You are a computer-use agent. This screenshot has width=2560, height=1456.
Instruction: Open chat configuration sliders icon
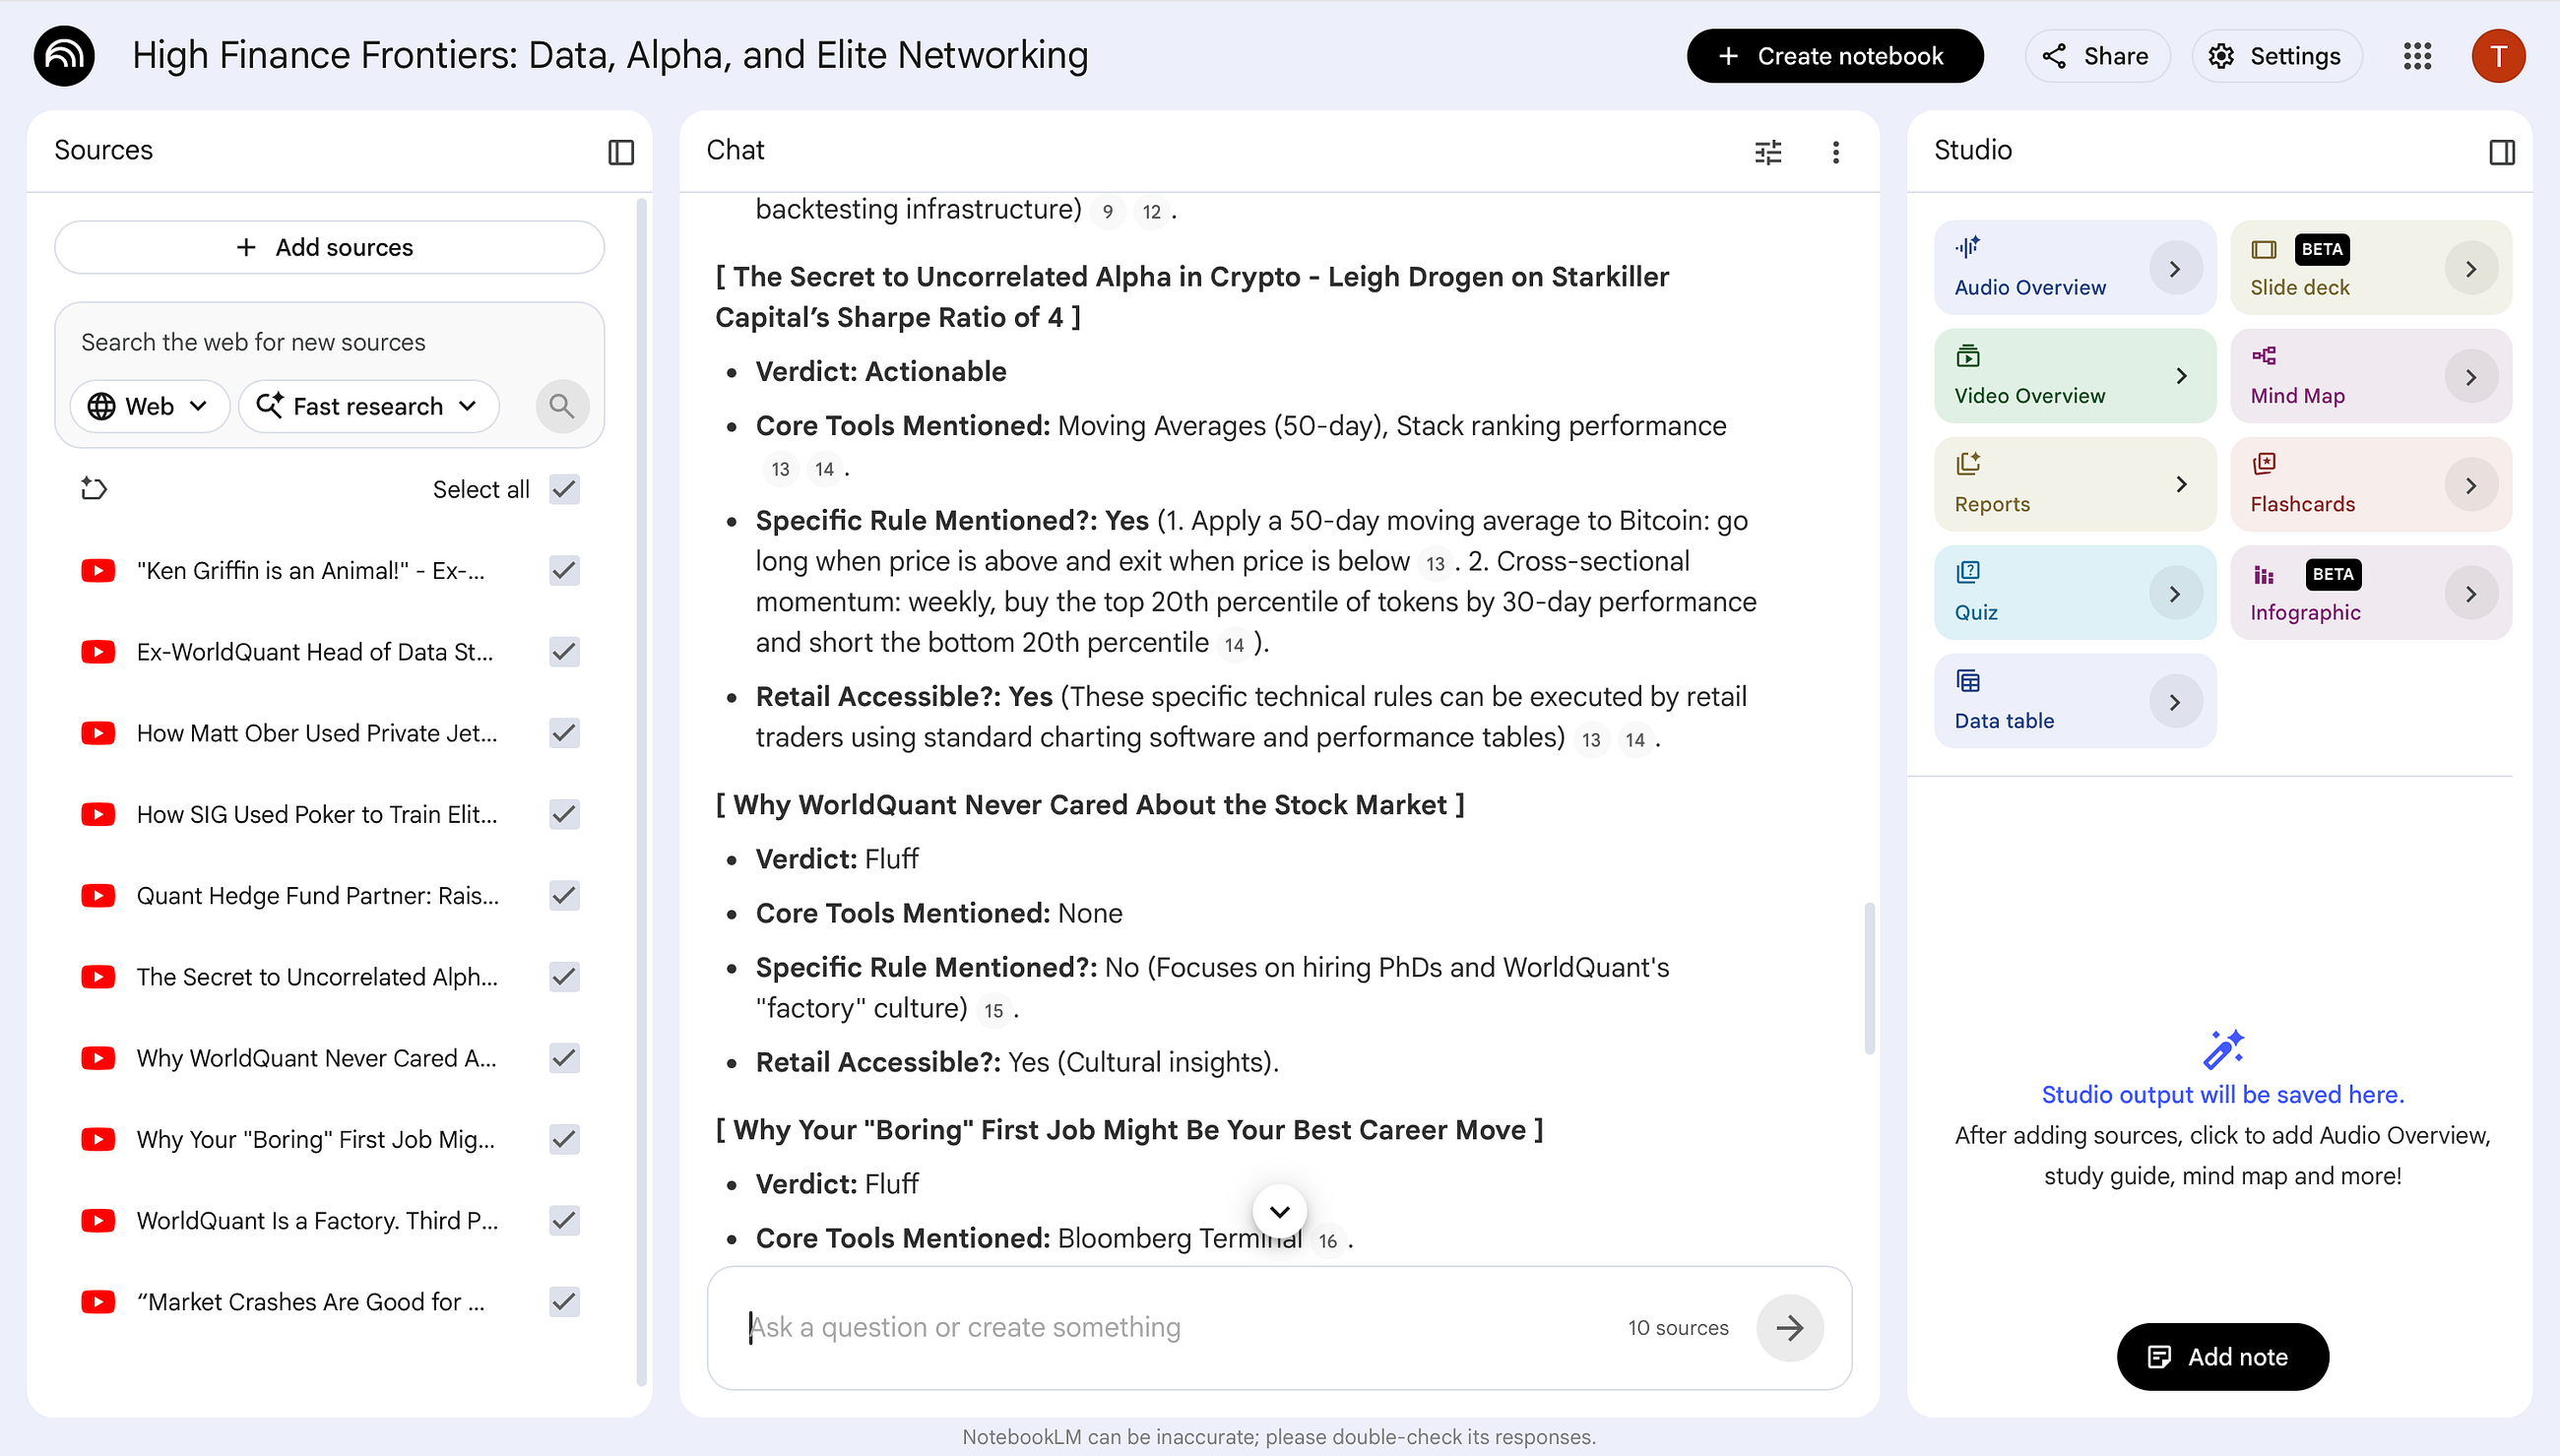[1768, 152]
